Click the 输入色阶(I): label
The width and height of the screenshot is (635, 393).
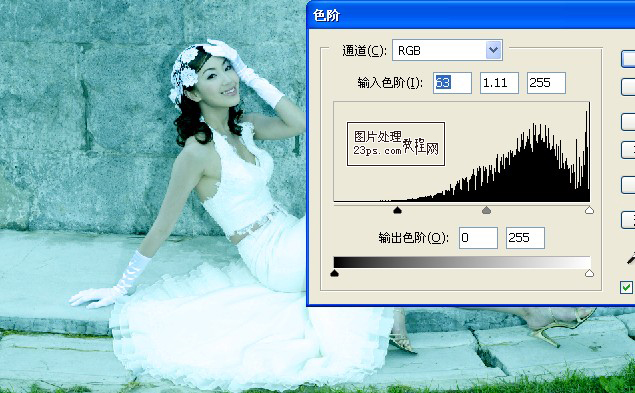(x=390, y=83)
